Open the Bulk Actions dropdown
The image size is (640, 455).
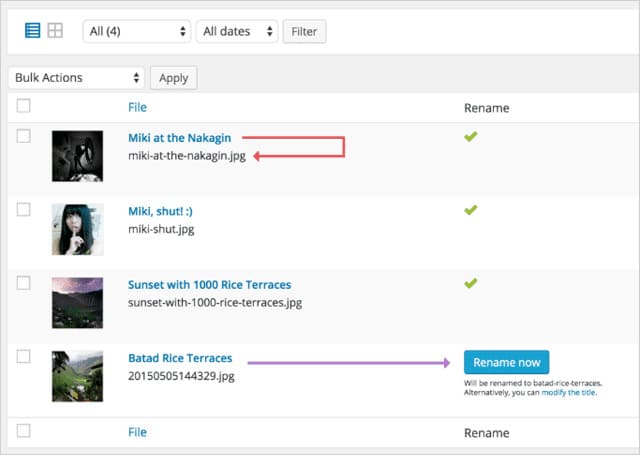point(76,78)
